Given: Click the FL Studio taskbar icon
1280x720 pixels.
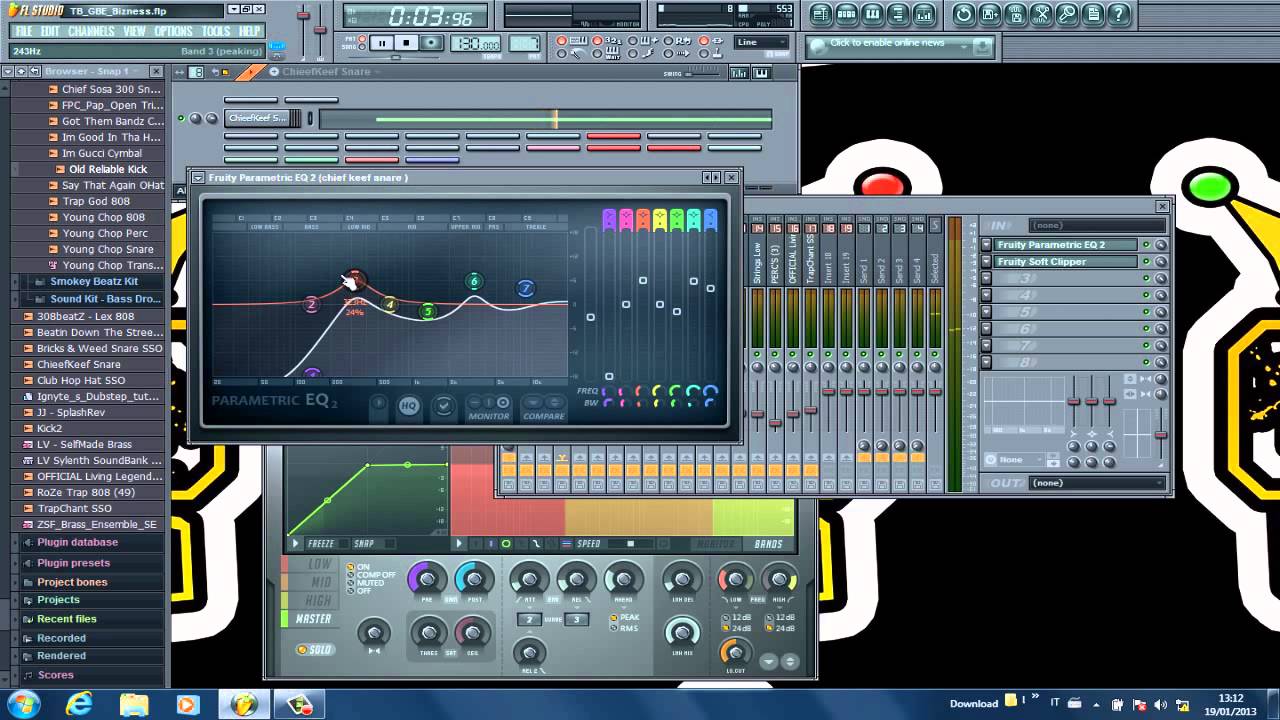Looking at the screenshot, I should 243,704.
